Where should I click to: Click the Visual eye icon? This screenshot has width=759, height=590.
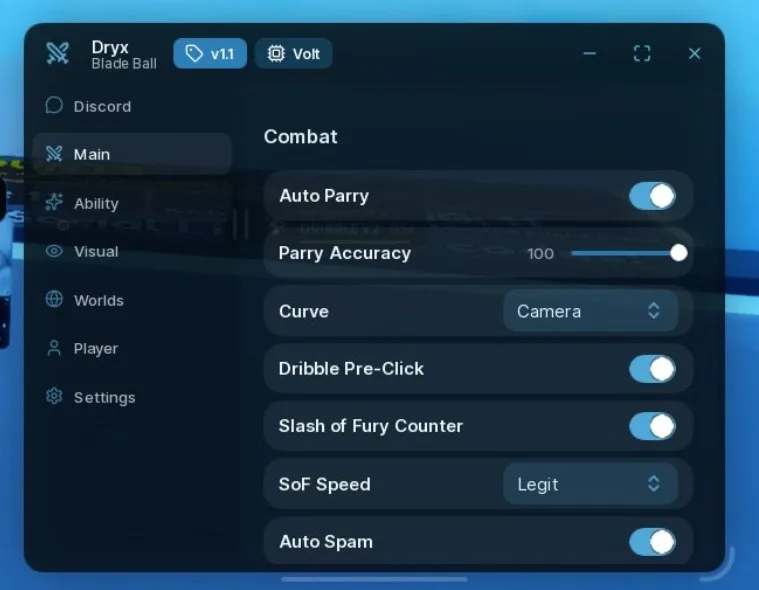[54, 251]
